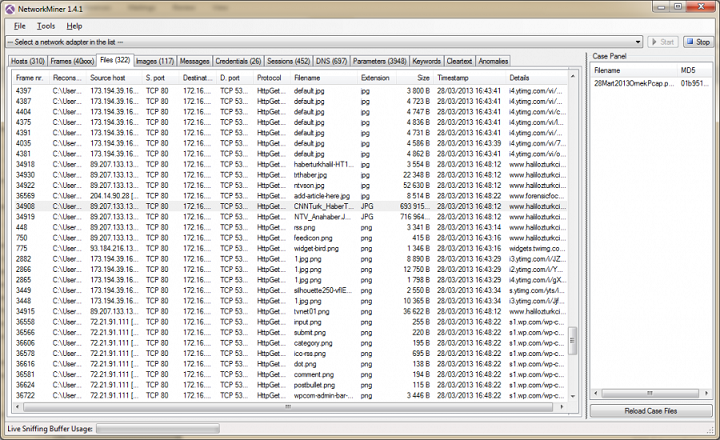Select the CNNTurk_HaberT... JPG file row
This screenshot has height=440, width=720.
click(289, 206)
